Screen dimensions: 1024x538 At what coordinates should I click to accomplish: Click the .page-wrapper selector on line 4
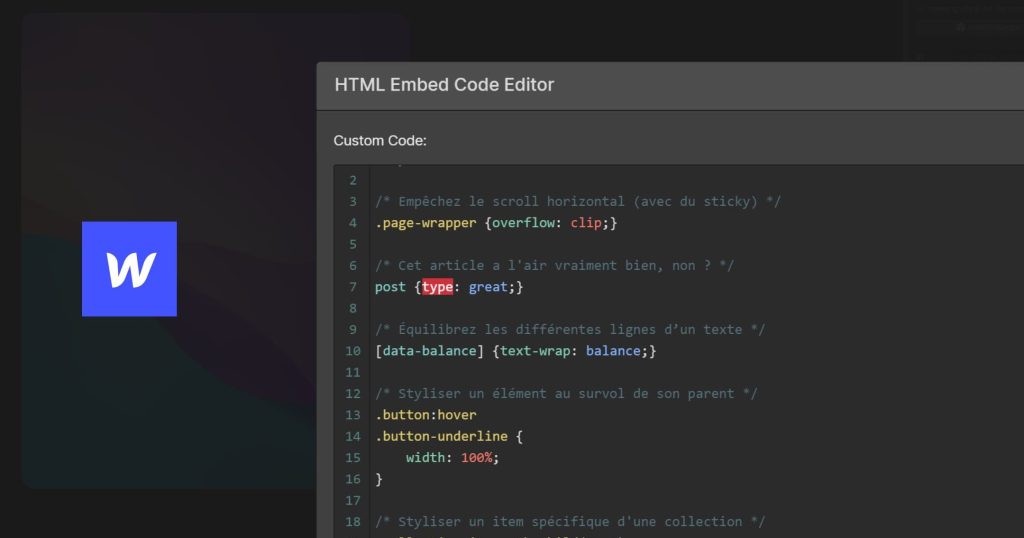pos(426,223)
